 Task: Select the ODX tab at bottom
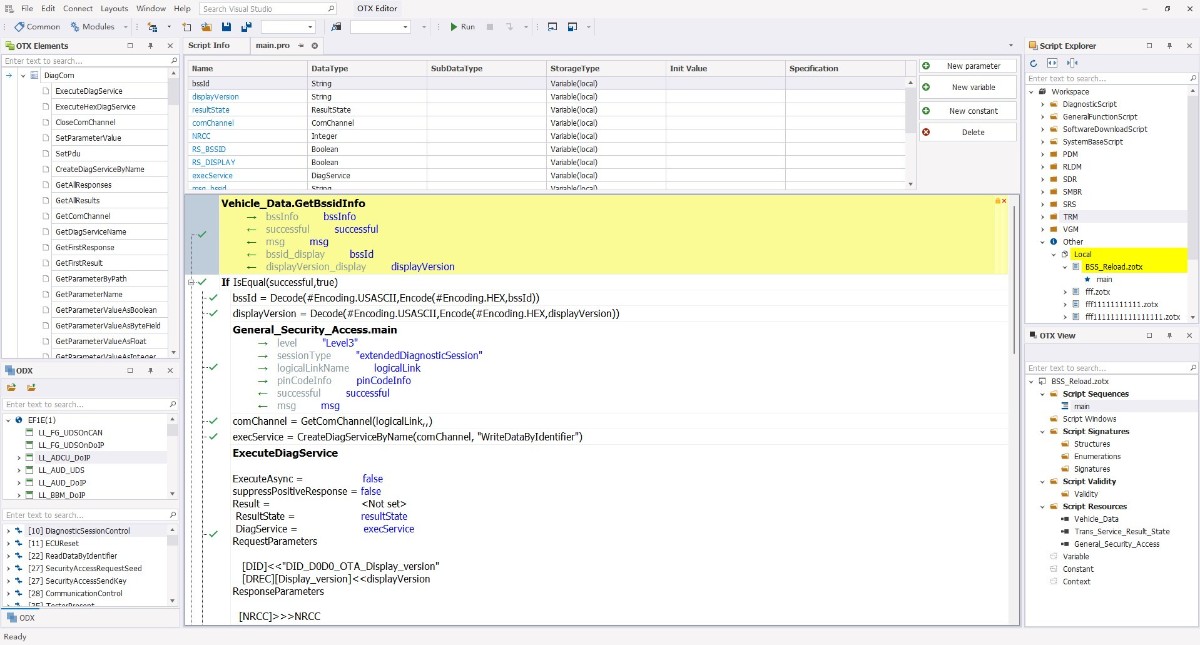point(20,618)
